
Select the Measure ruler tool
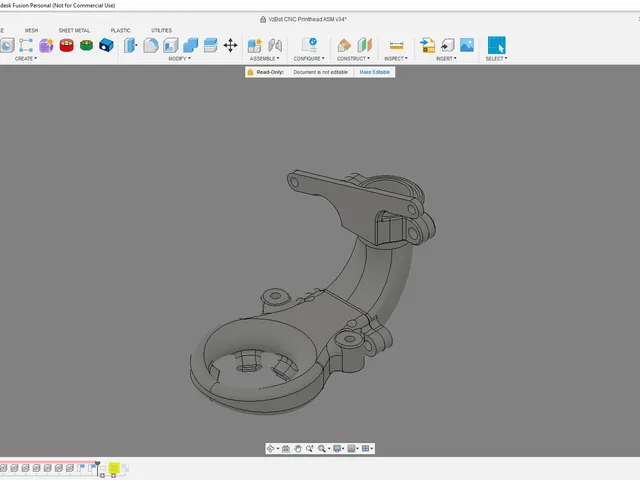coord(396,45)
